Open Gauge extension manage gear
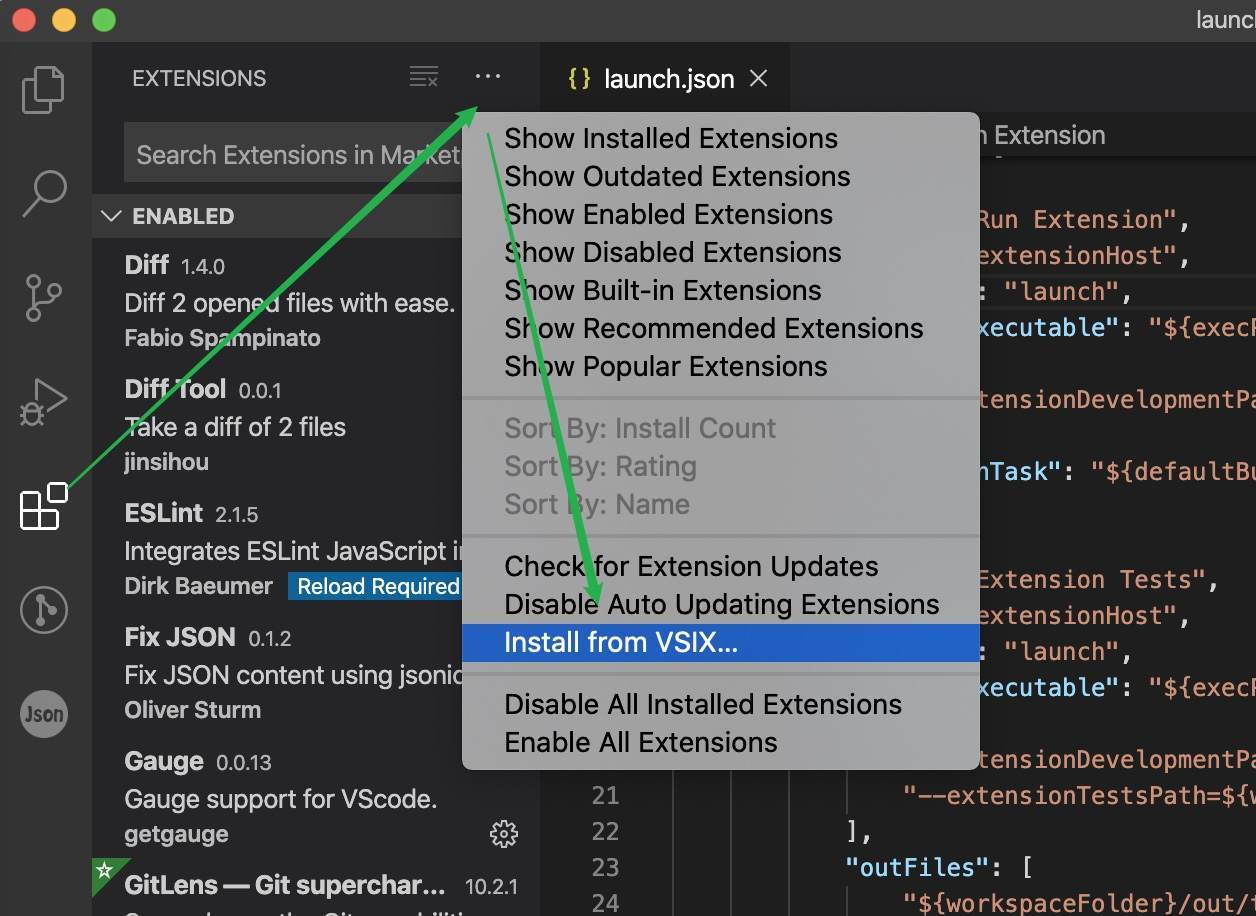The height and width of the screenshot is (916, 1256). (504, 833)
